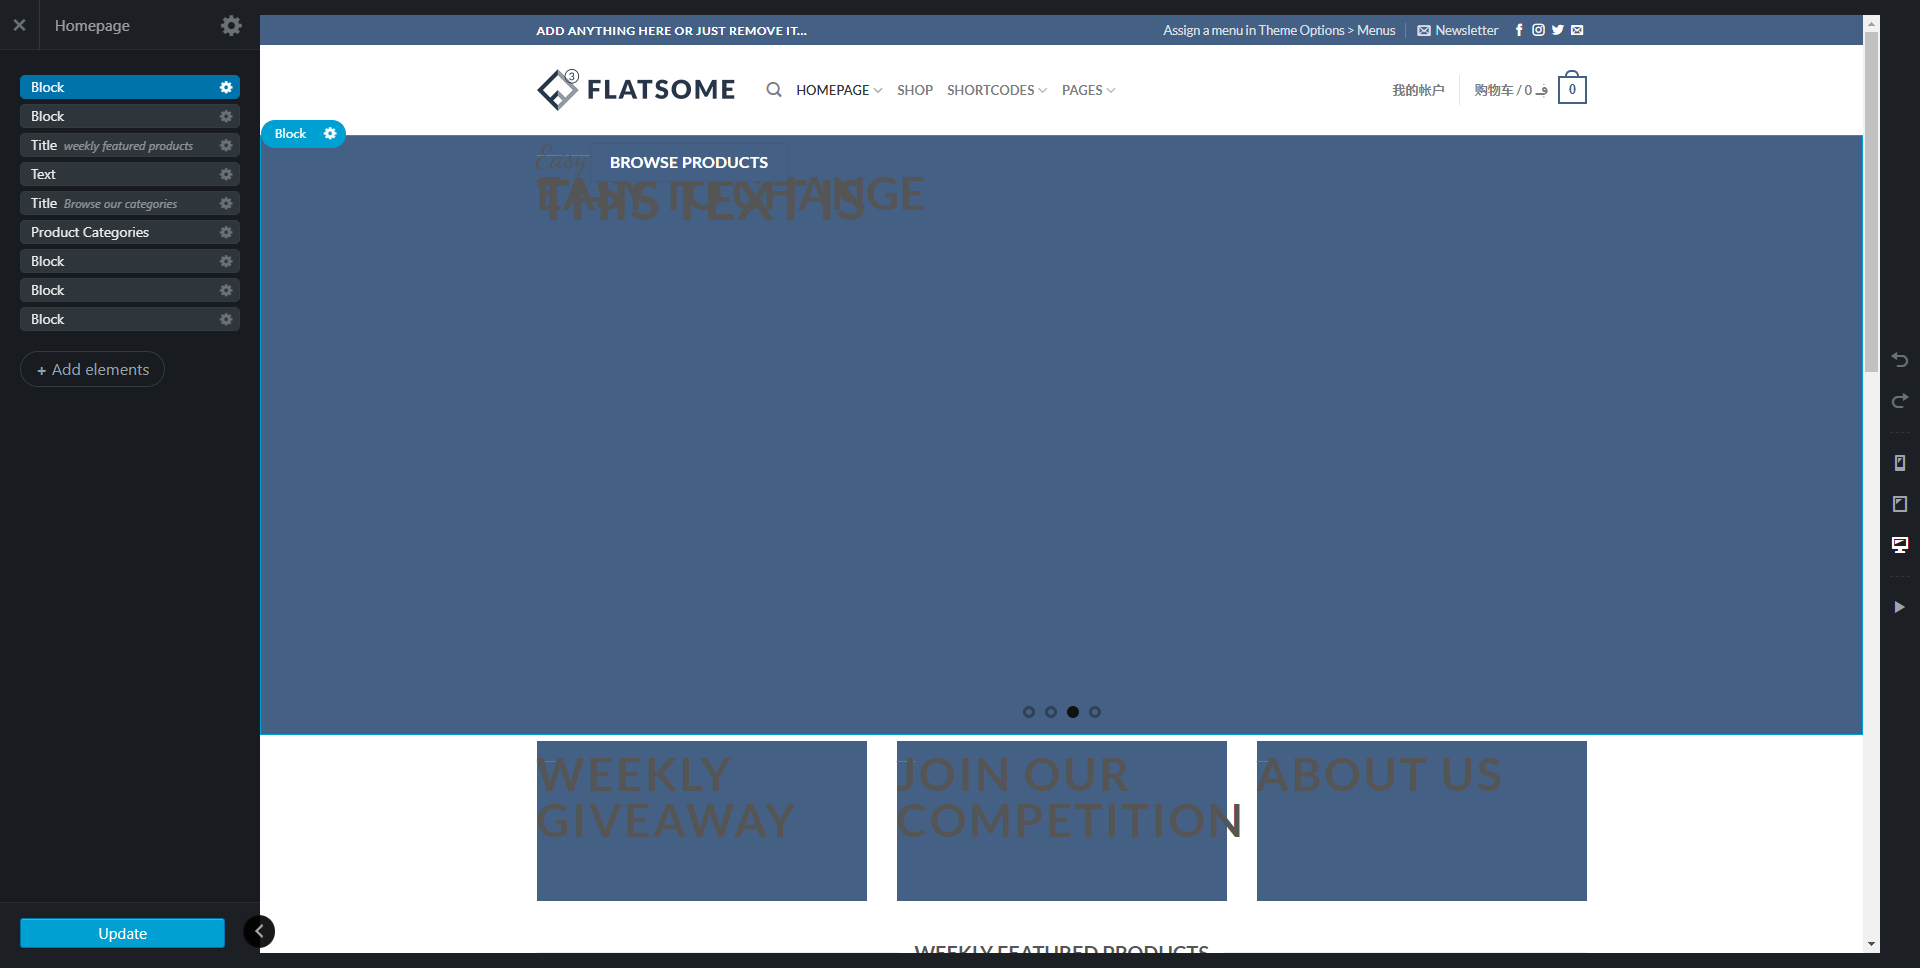This screenshot has width=1920, height=968.
Task: Click the Flatsome logo
Action: point(636,90)
